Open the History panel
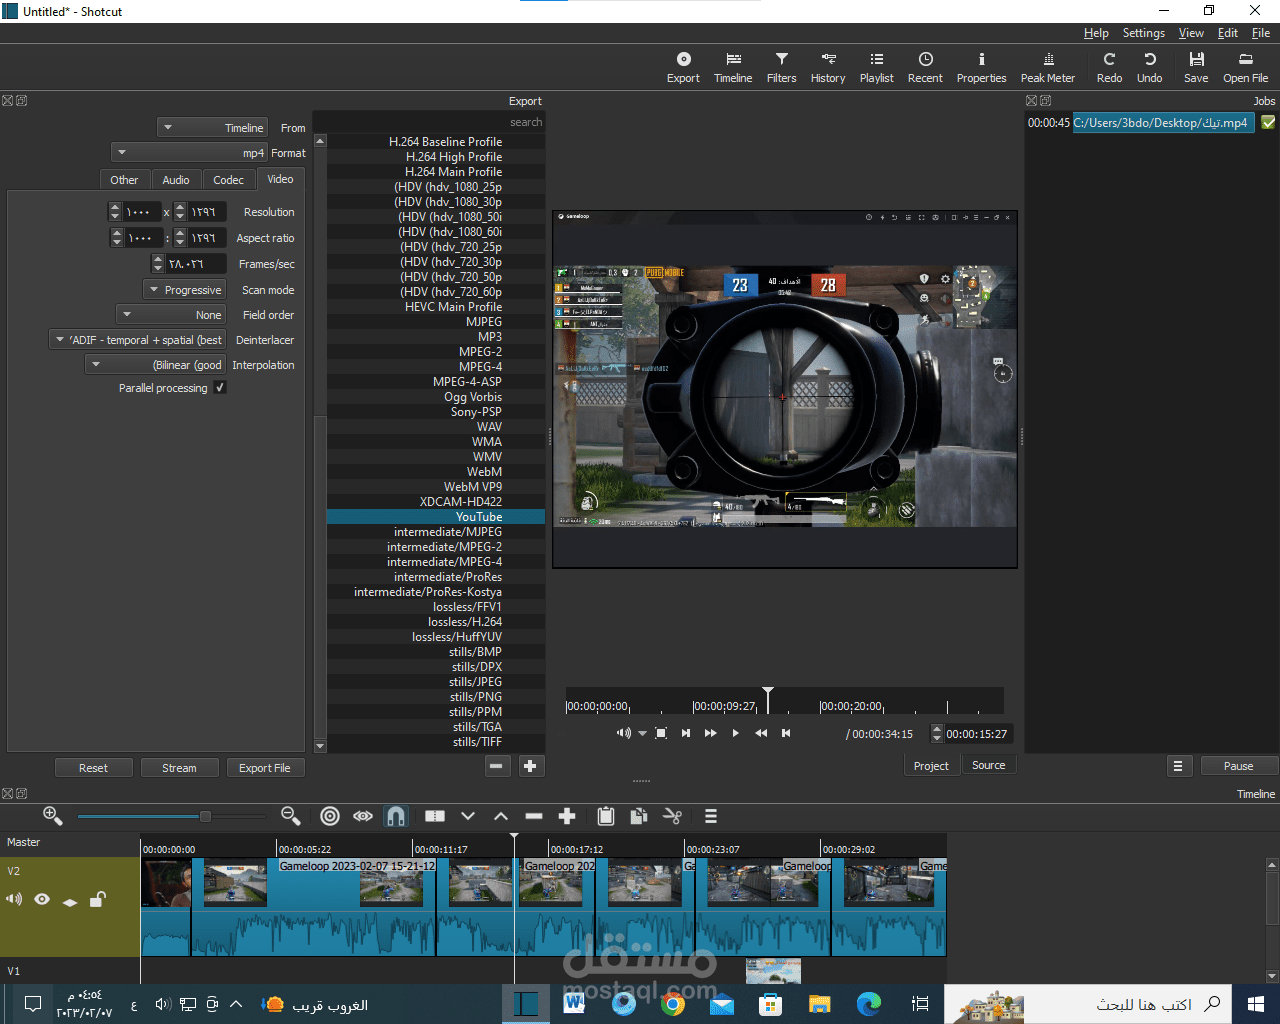This screenshot has width=1280, height=1024. click(x=828, y=67)
